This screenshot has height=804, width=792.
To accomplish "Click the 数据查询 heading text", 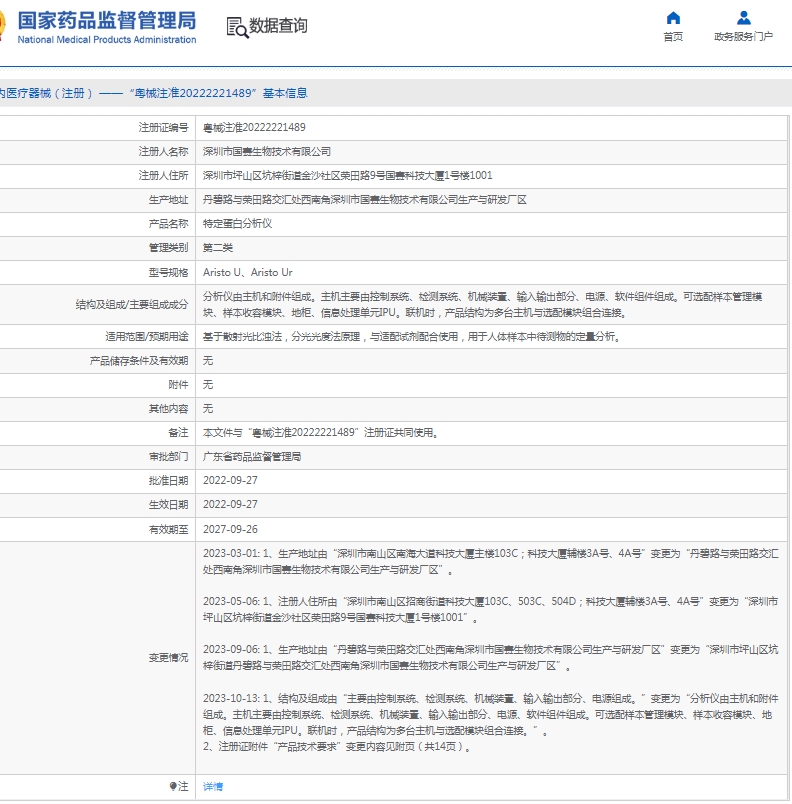I will 278,25.
